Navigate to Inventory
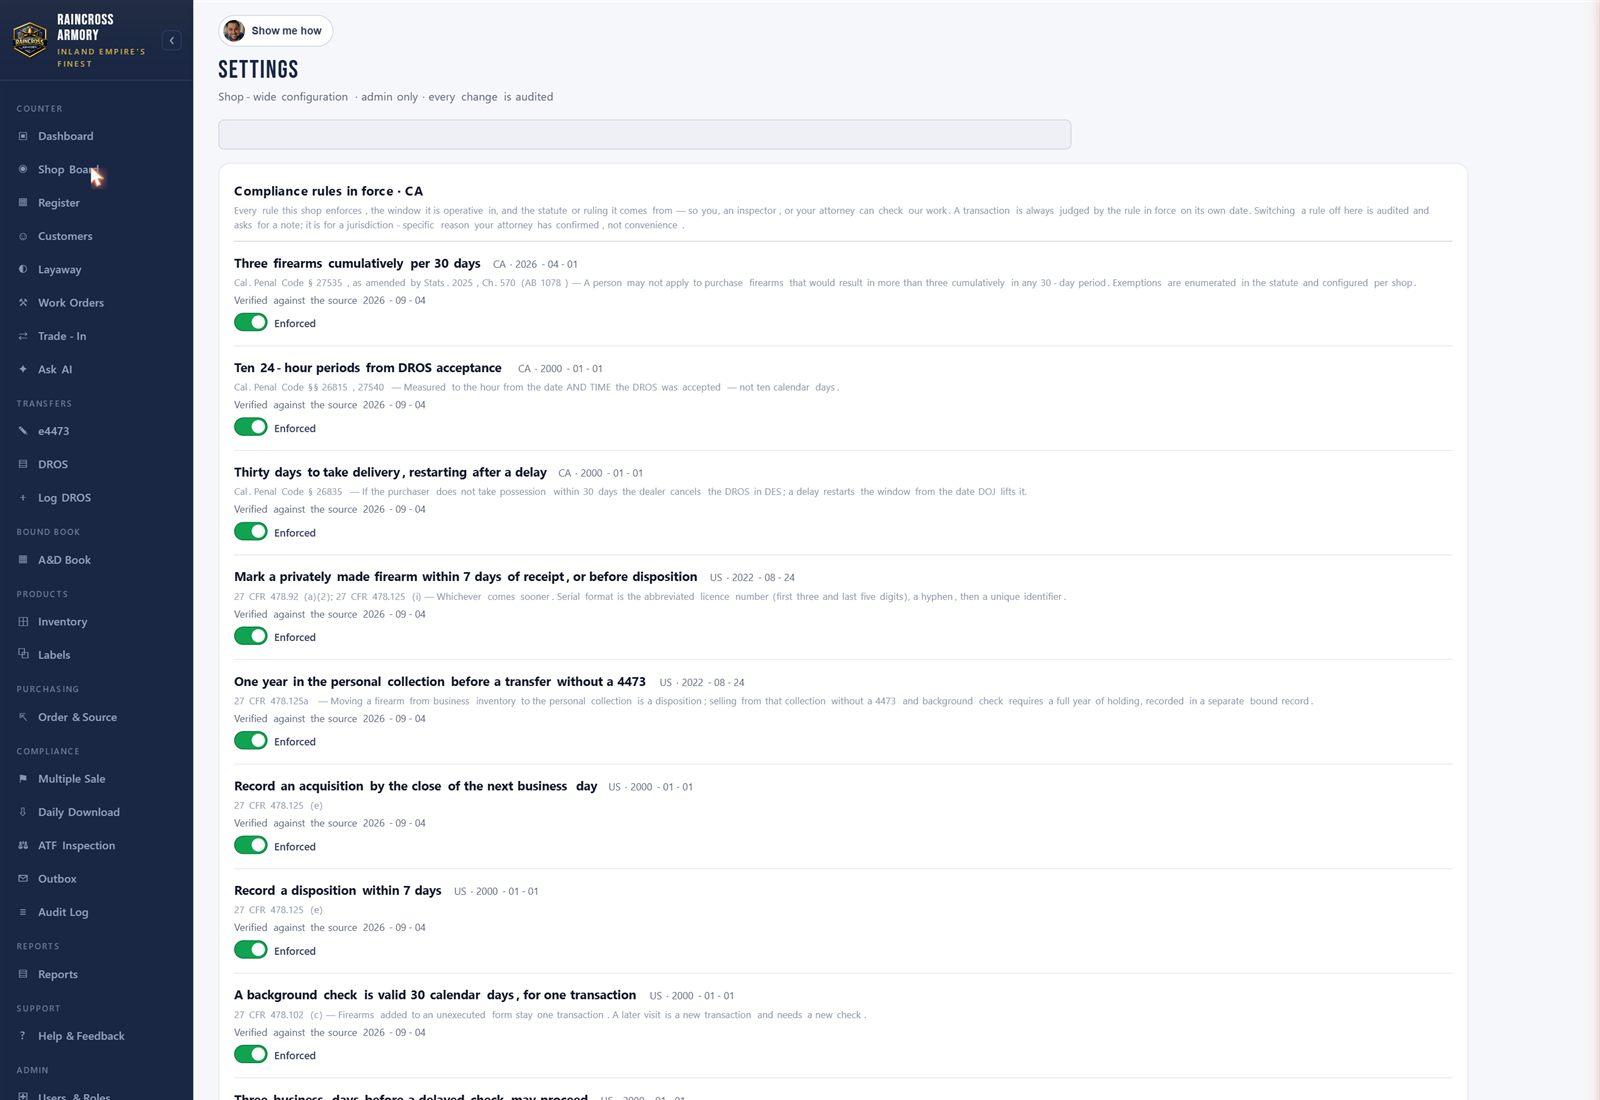This screenshot has width=1600, height=1100. 63,622
